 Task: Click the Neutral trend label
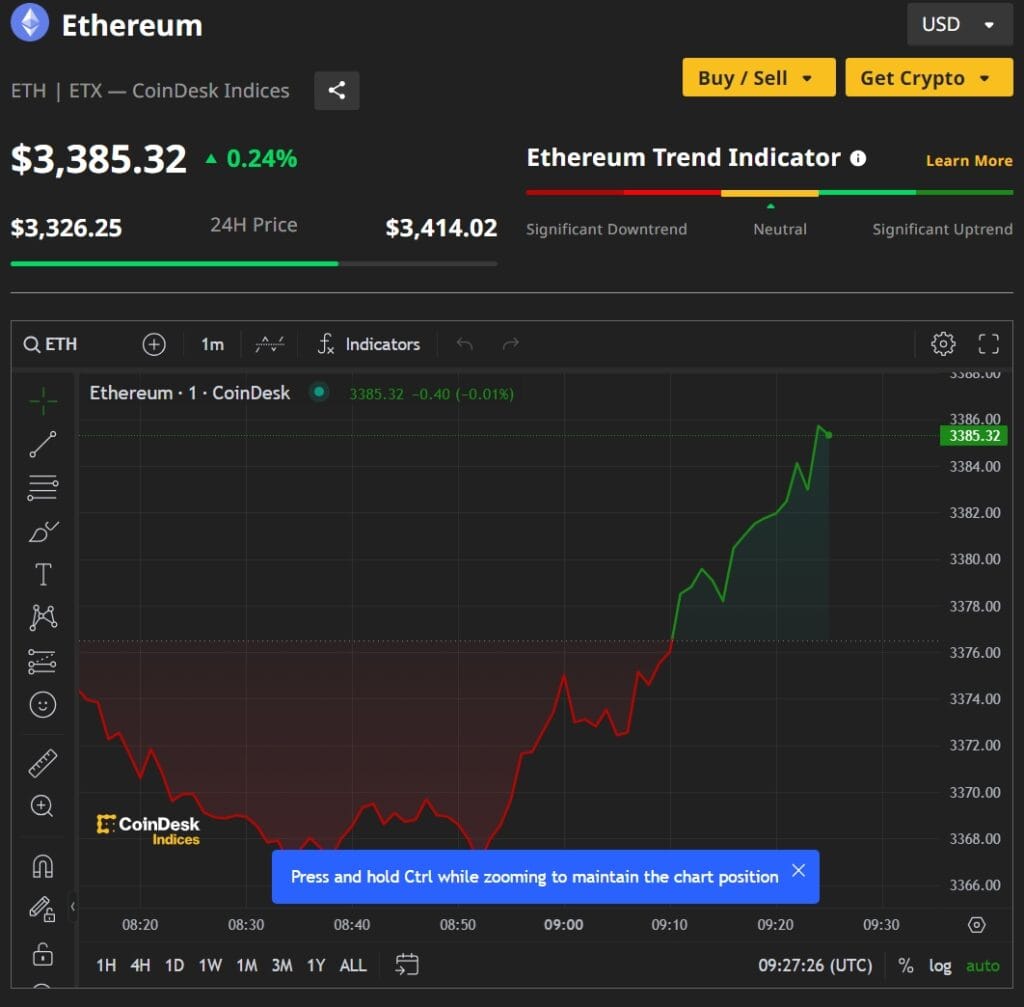tap(780, 229)
